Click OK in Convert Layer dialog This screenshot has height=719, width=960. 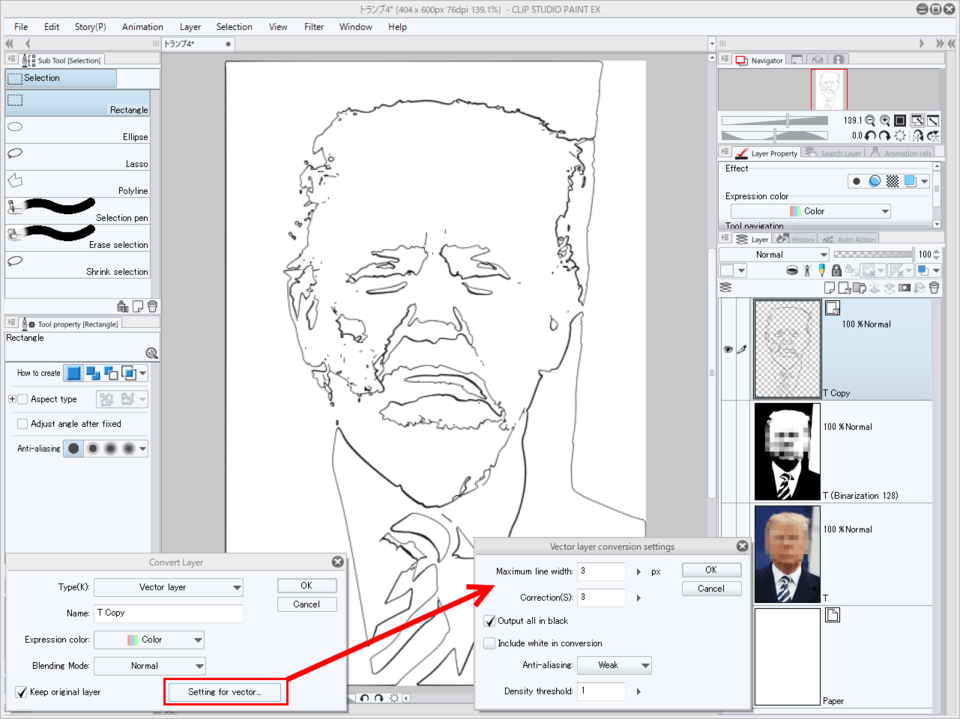coord(306,585)
